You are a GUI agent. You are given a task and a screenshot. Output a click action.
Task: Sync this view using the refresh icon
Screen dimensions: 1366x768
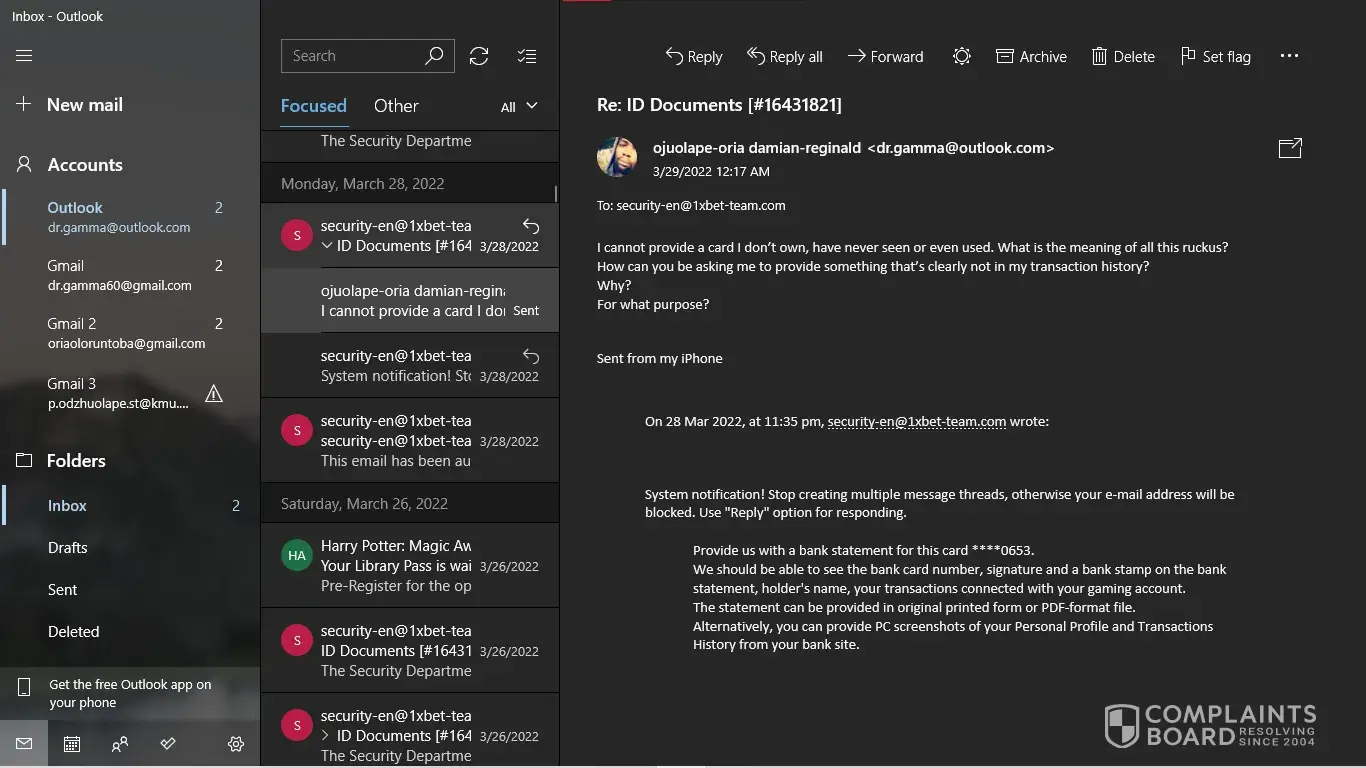(479, 56)
